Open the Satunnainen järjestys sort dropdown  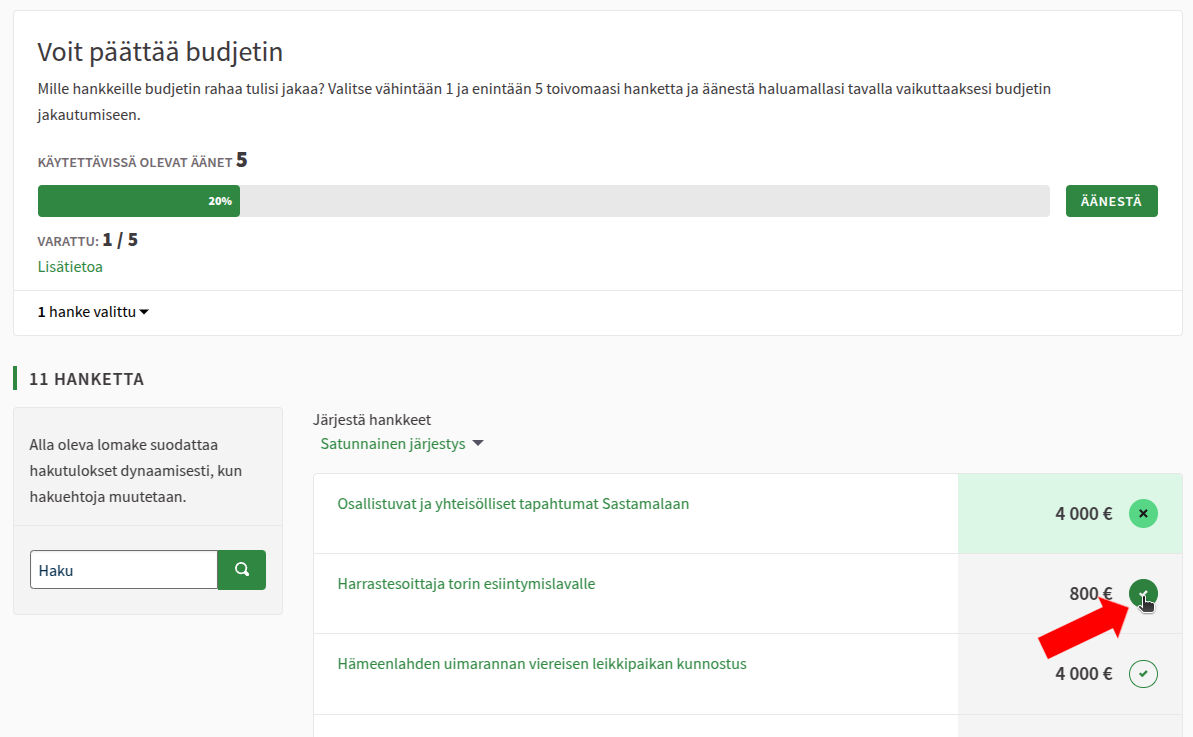click(393, 444)
